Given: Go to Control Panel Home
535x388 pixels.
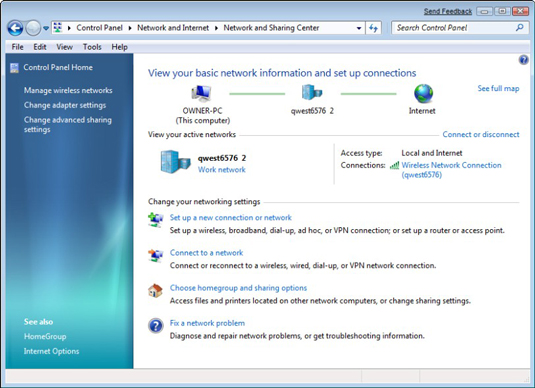Looking at the screenshot, I should (58, 67).
